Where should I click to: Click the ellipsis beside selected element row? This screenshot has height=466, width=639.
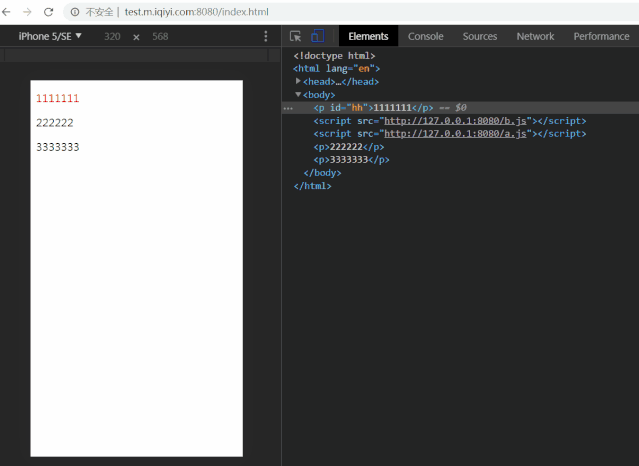(288, 108)
